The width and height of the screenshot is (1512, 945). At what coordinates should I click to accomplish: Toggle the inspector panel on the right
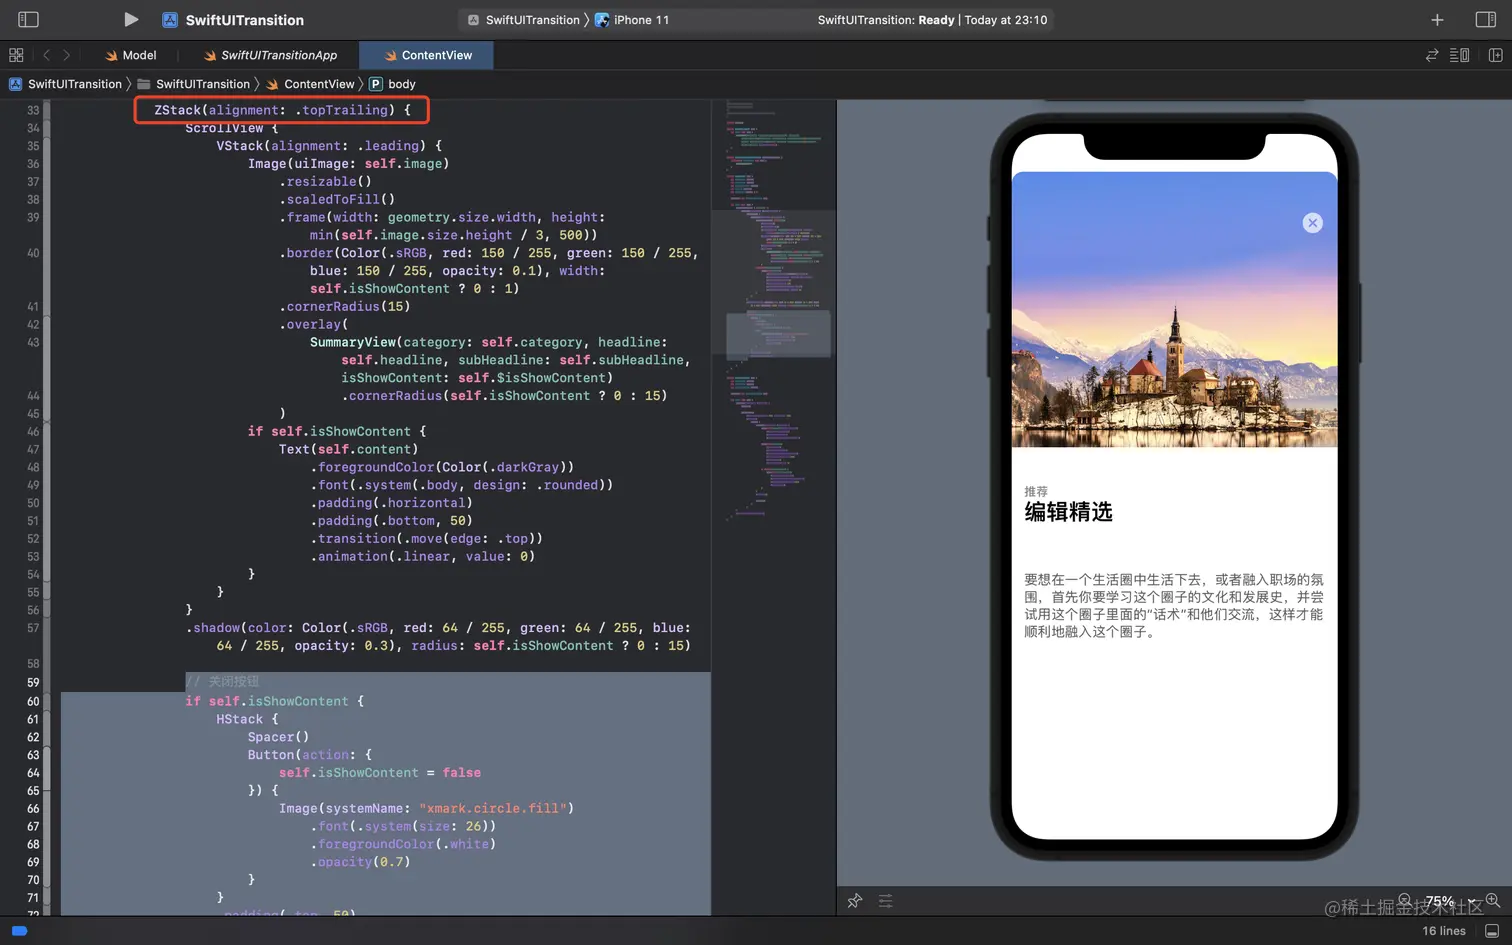1486,19
